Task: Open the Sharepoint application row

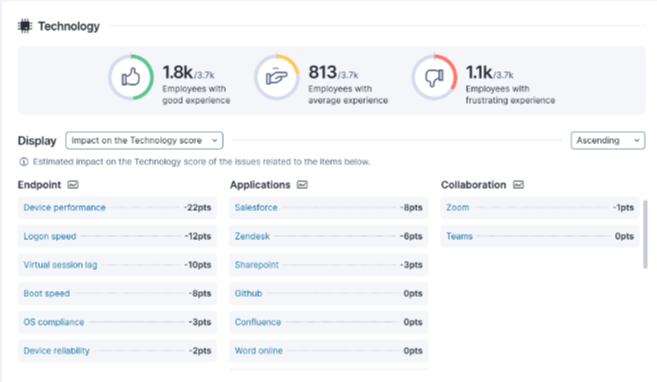Action: click(x=328, y=265)
